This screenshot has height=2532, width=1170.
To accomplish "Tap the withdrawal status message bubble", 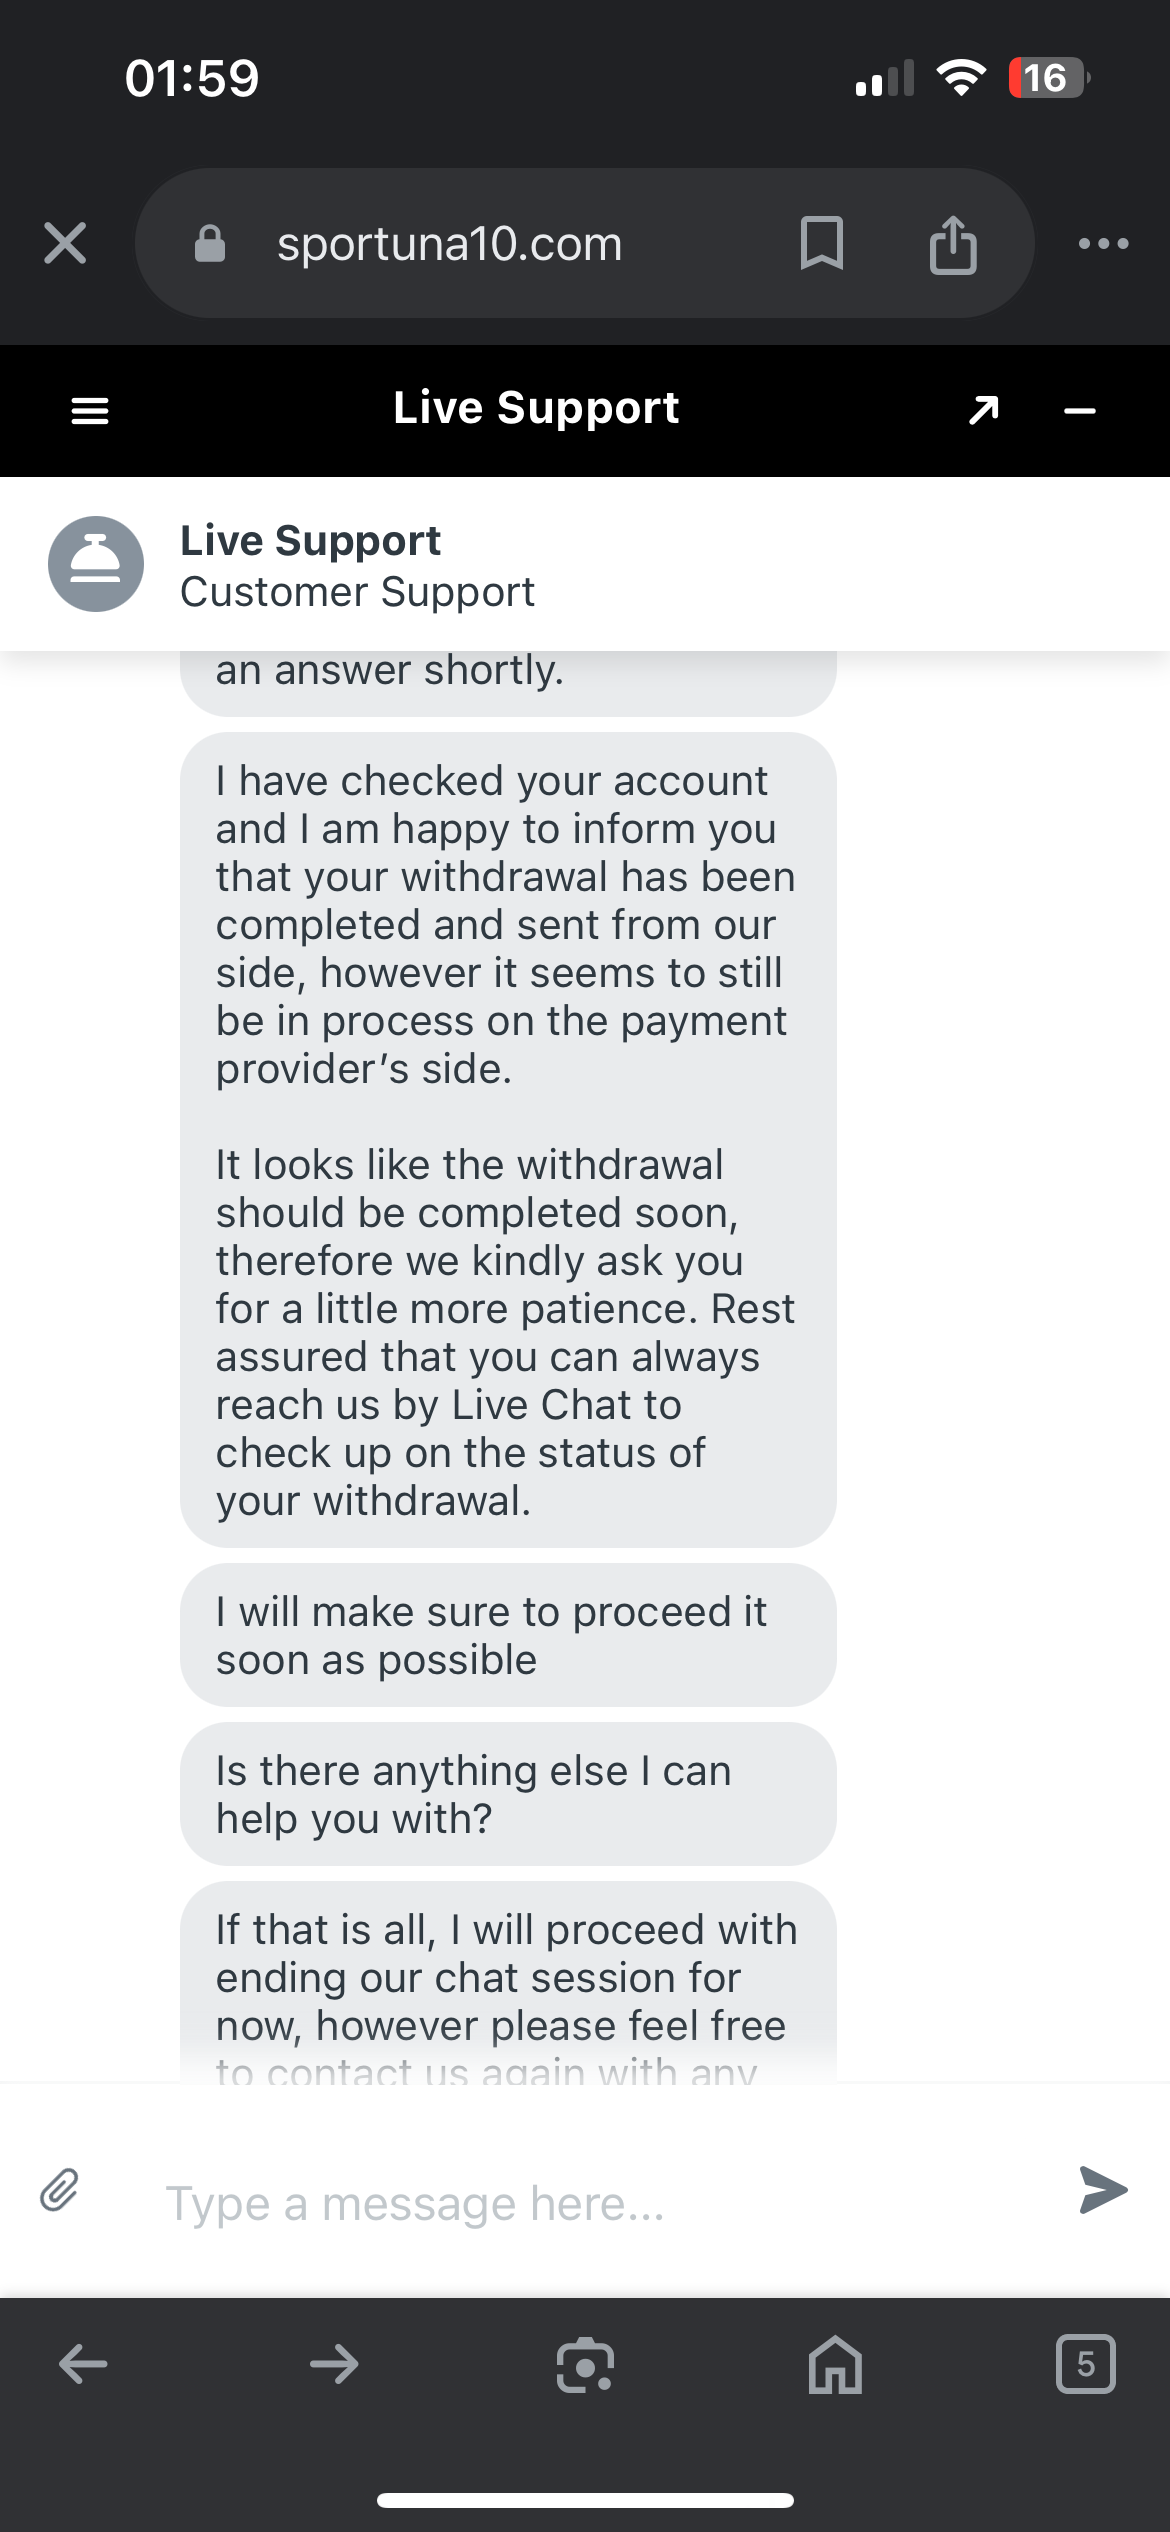I will (508, 1140).
